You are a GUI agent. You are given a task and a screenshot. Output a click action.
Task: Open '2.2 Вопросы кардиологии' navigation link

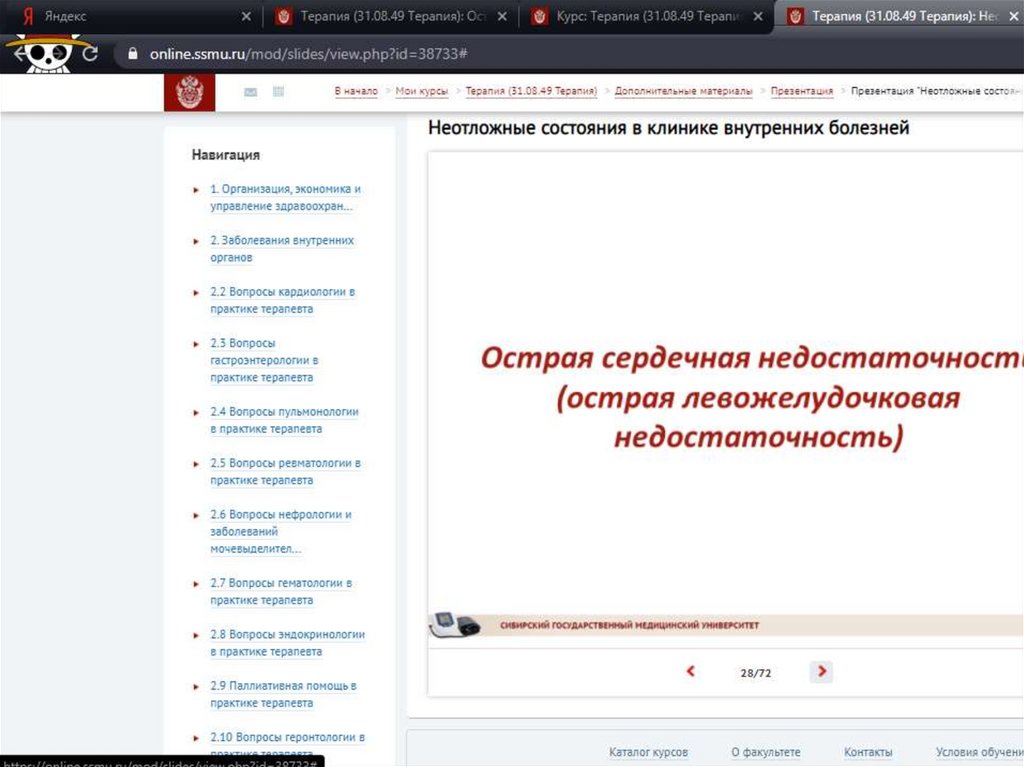[x=283, y=300]
